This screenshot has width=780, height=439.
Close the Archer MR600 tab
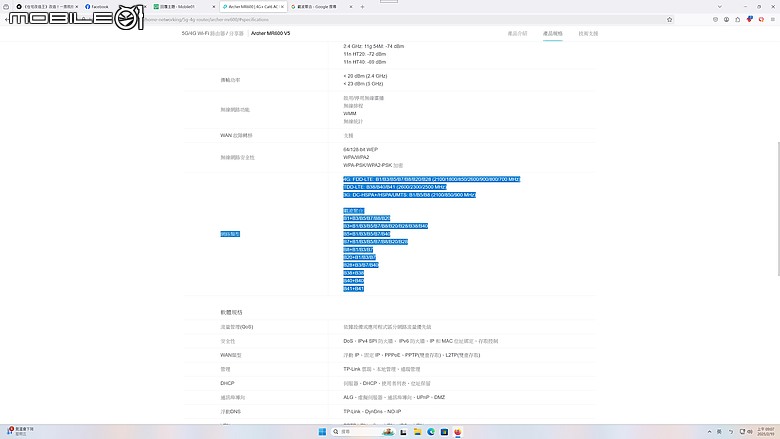[x=282, y=7]
